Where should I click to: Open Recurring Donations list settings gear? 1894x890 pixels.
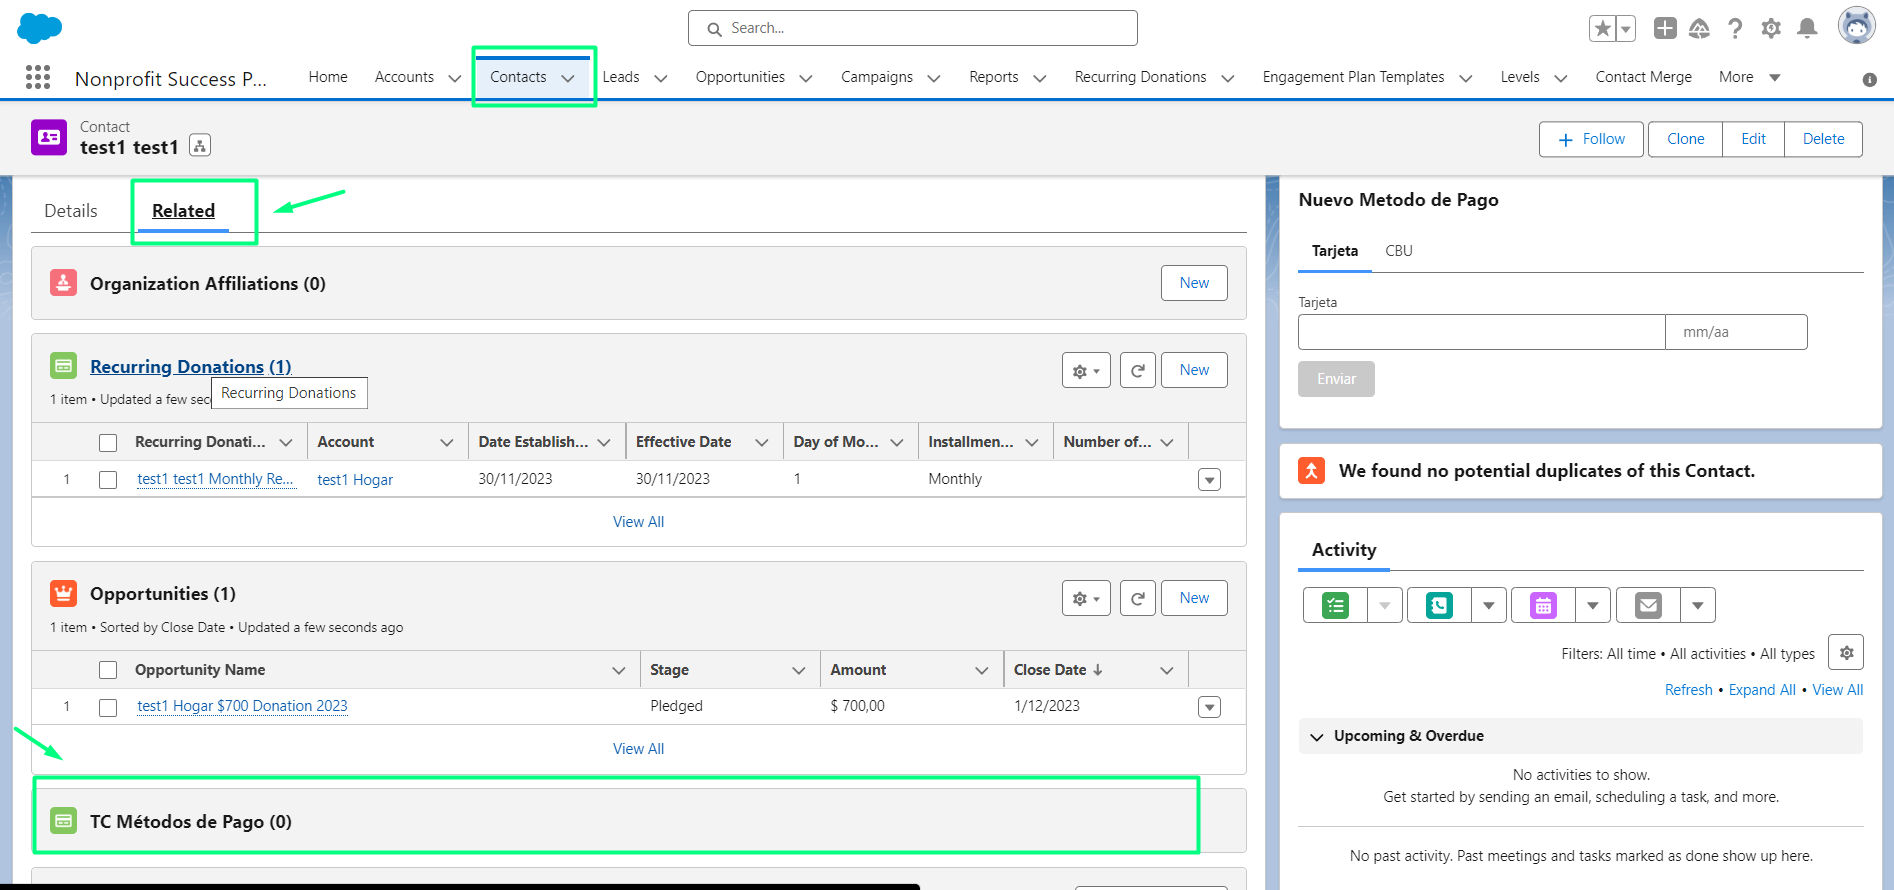tap(1086, 370)
